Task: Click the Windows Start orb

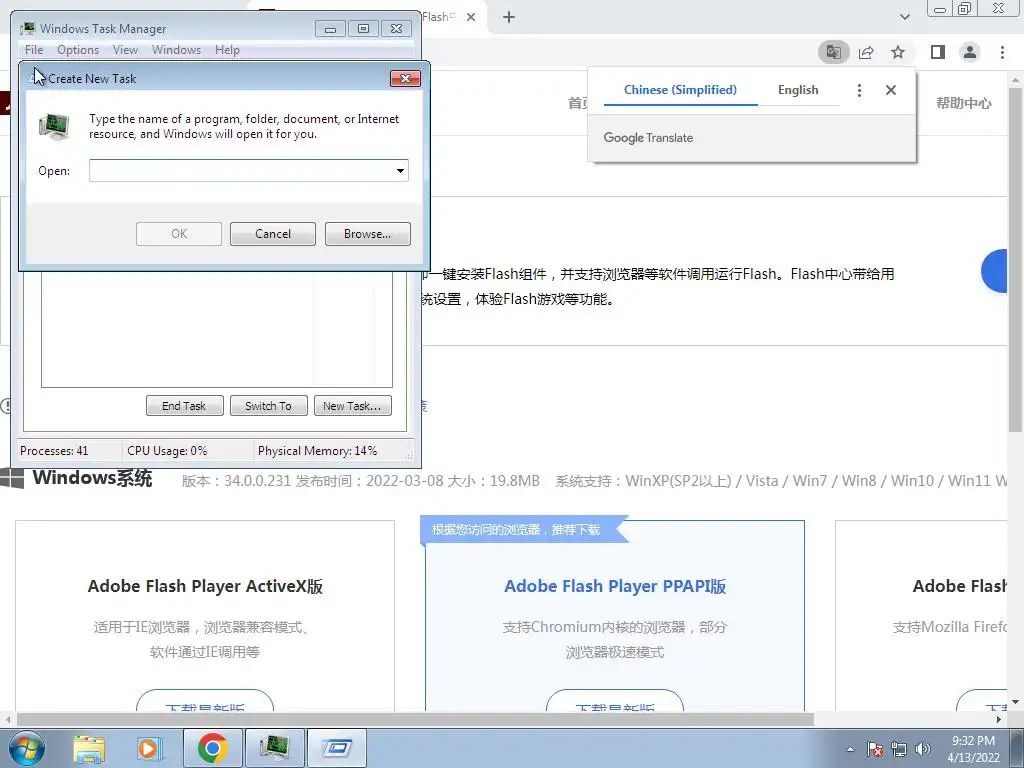Action: pos(27,748)
